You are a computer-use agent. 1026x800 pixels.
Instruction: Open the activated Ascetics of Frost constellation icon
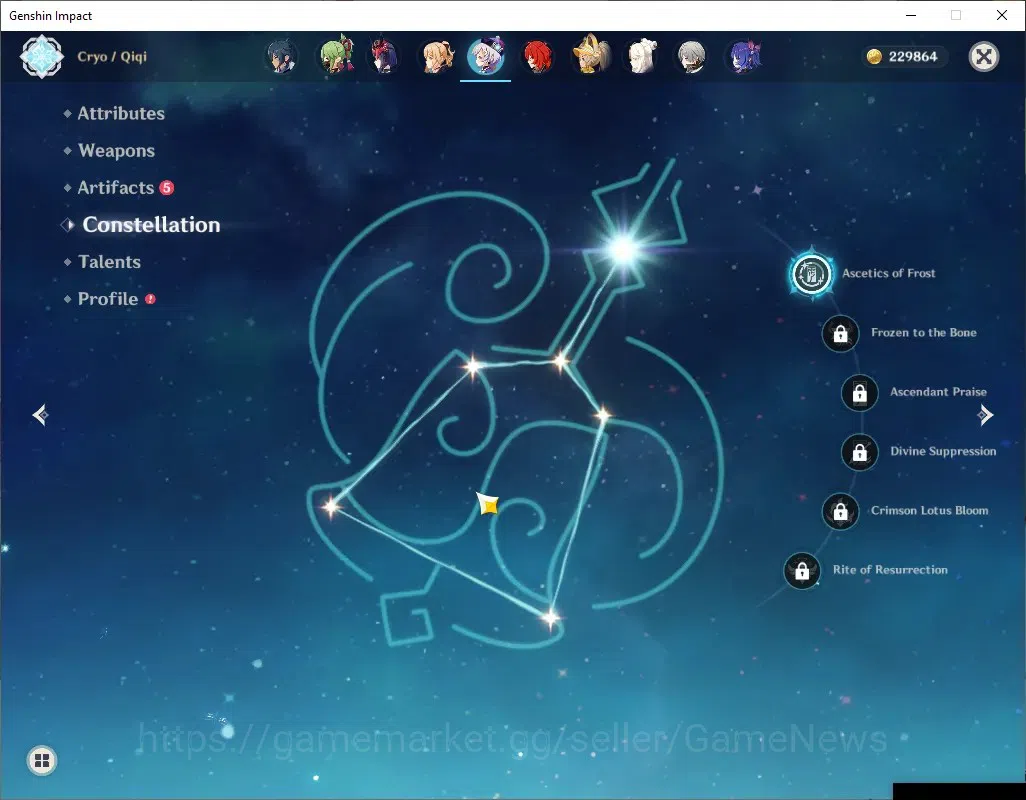click(811, 273)
